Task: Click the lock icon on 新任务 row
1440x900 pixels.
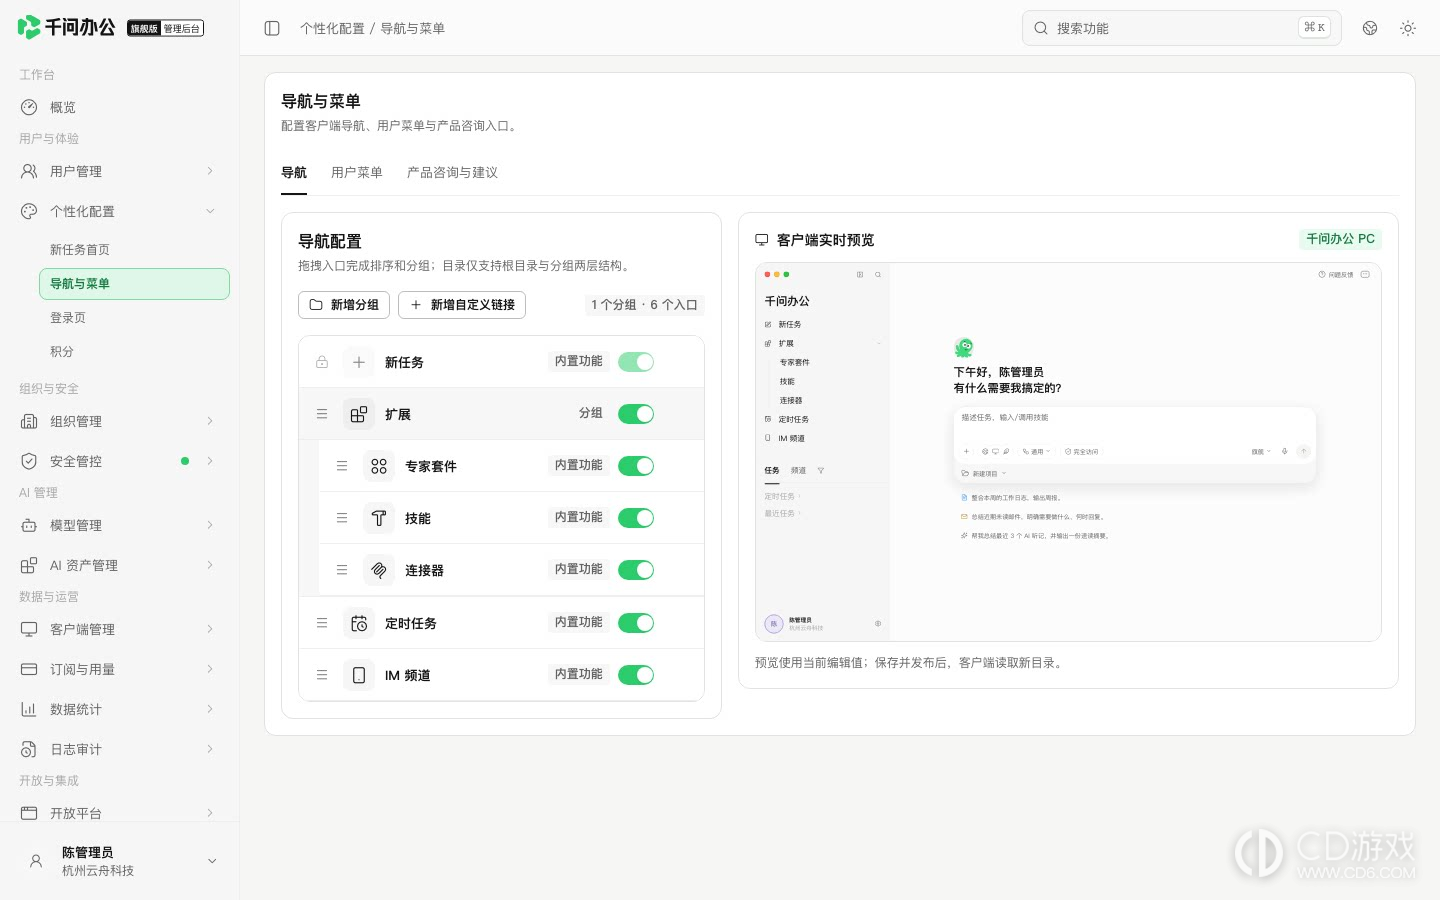Action: 322,362
